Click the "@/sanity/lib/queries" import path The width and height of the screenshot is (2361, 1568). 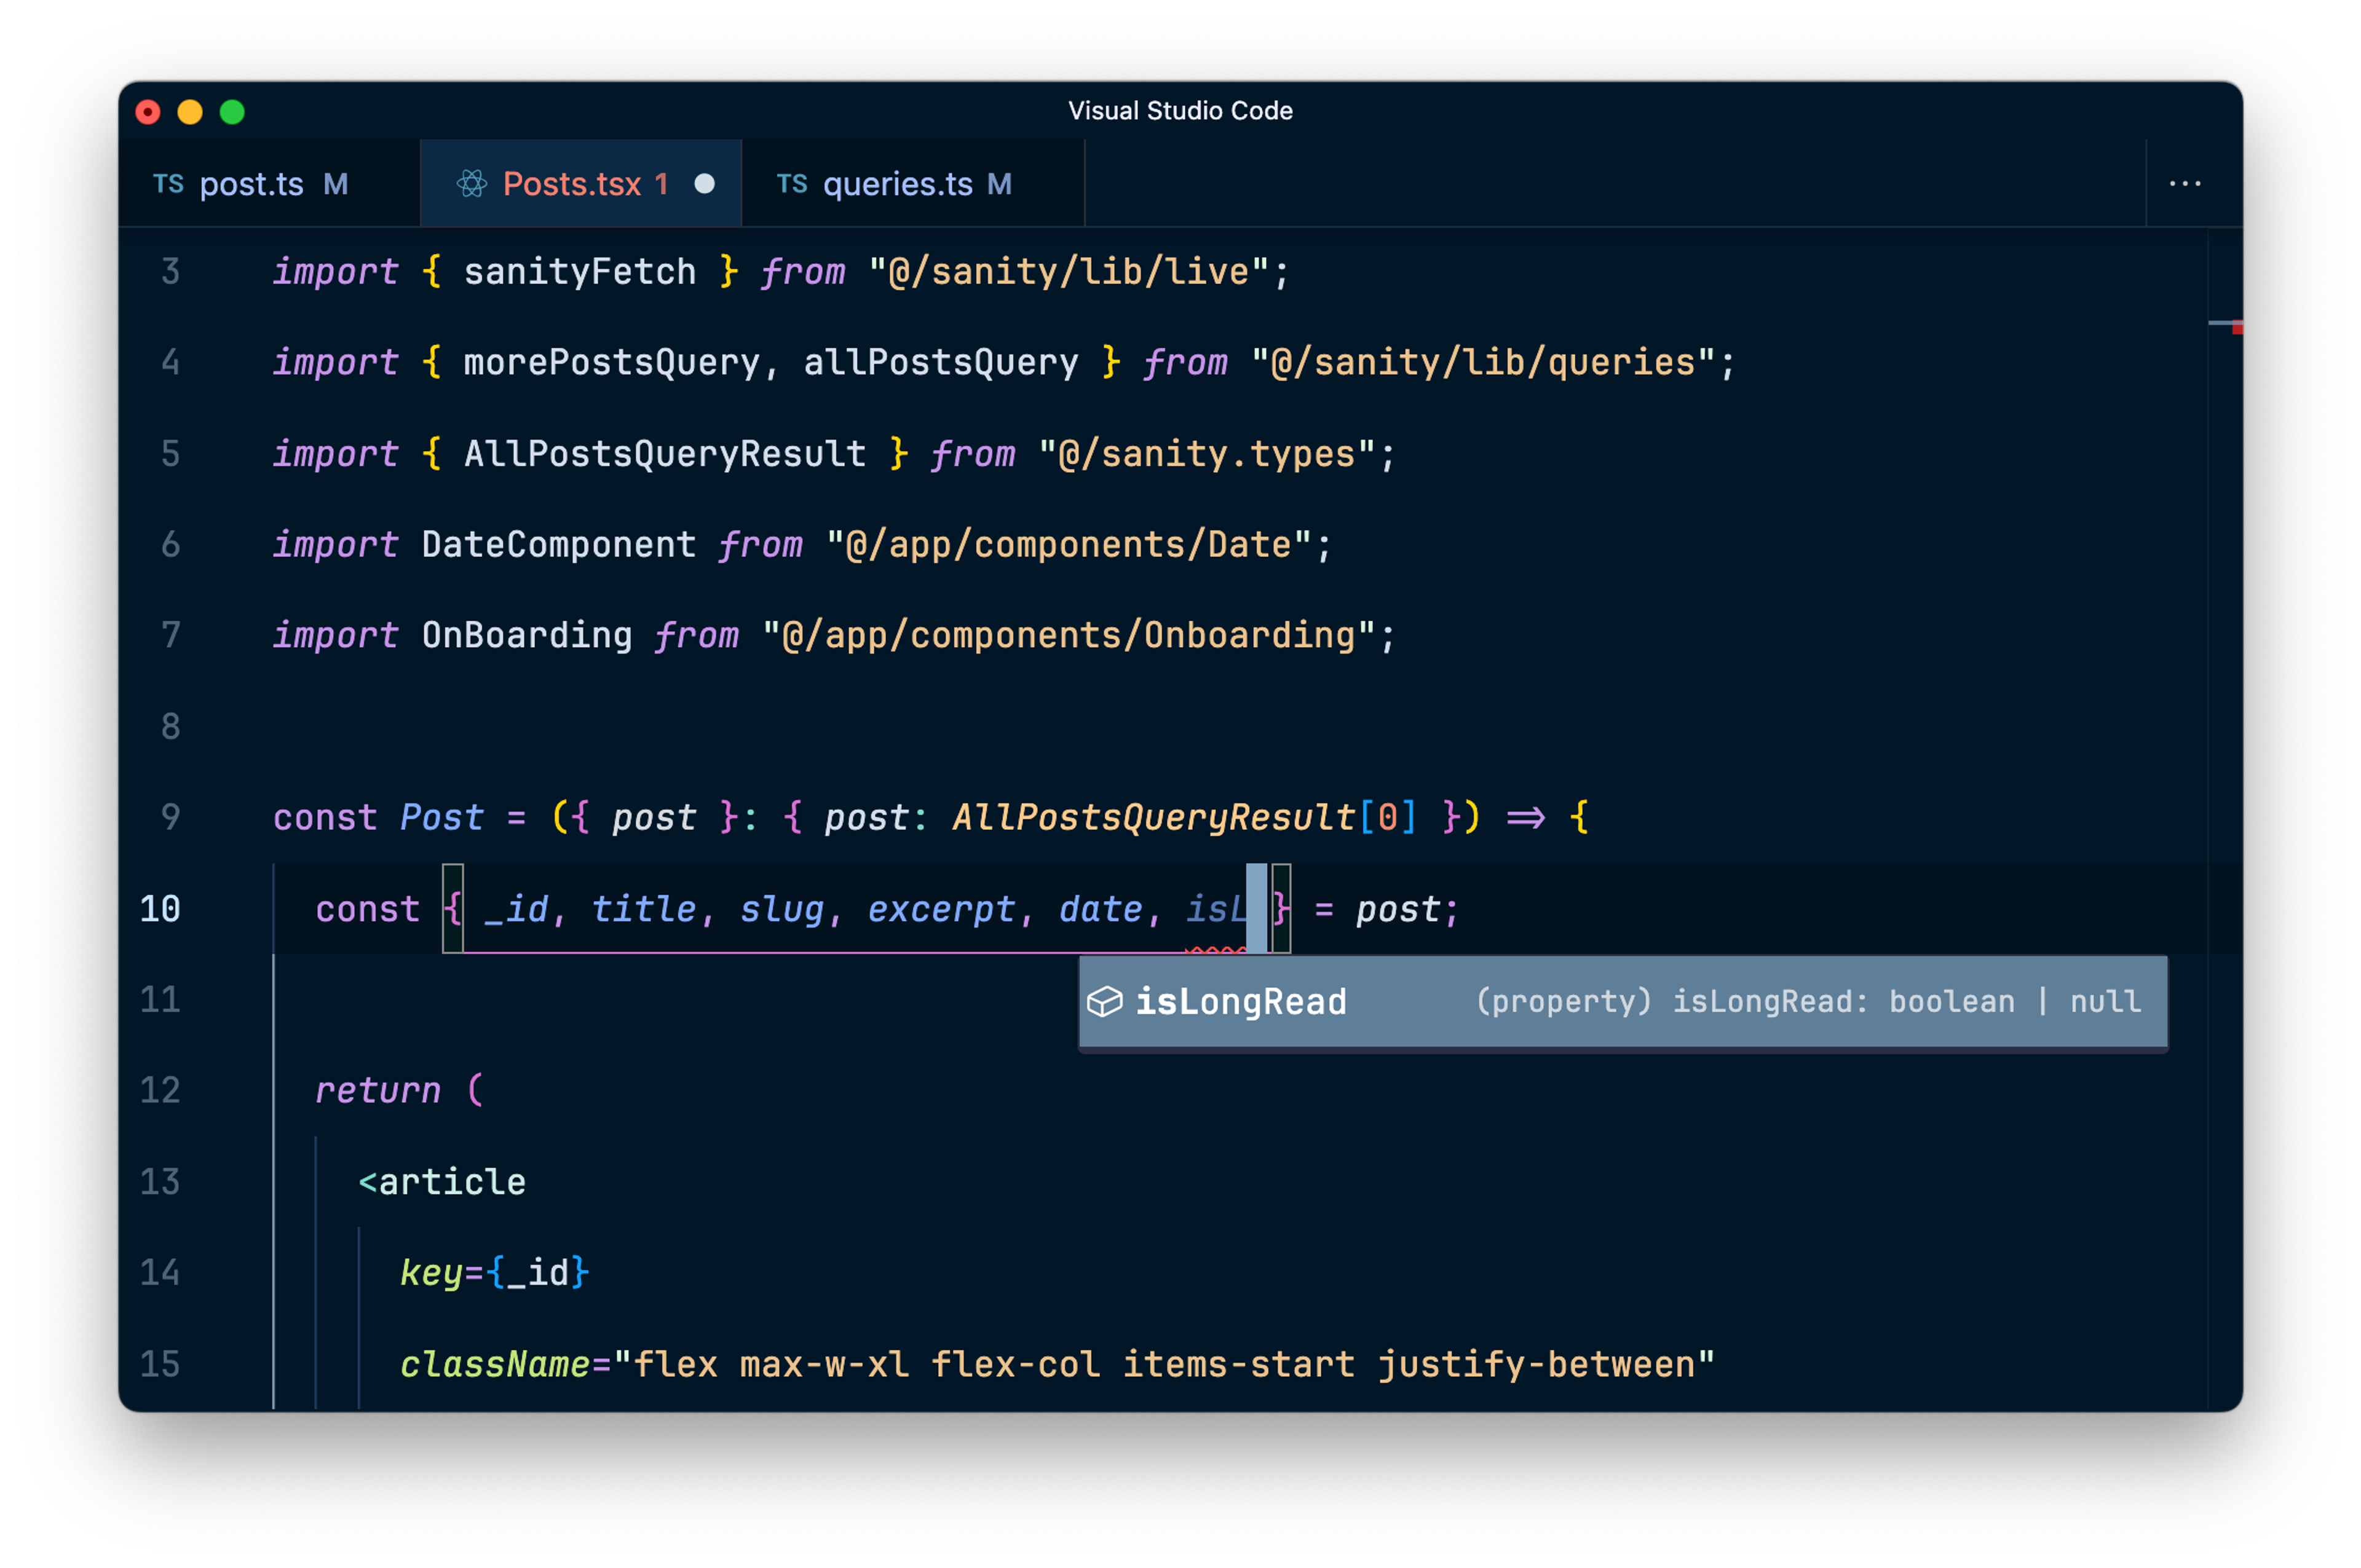point(1483,362)
